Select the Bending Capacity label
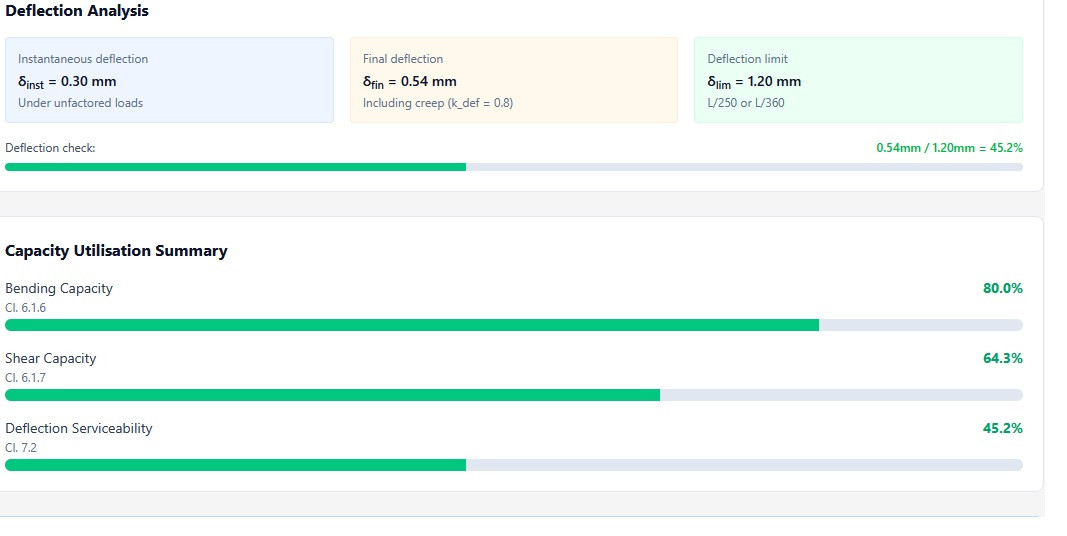Viewport: 1067px width, 536px height. pos(59,288)
